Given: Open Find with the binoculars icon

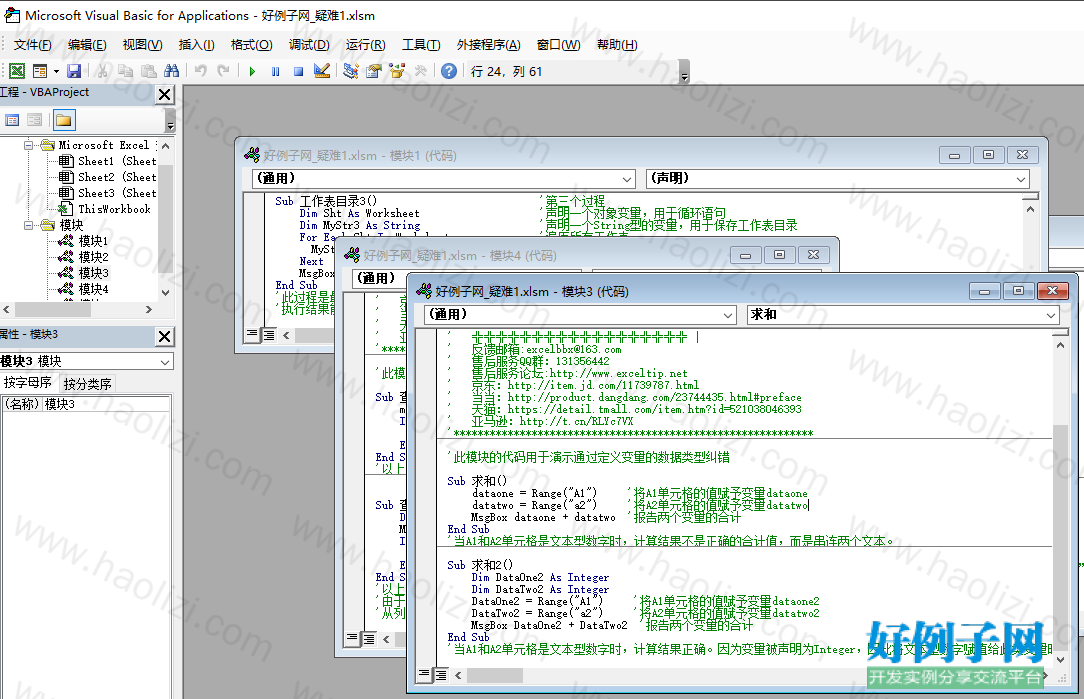Looking at the screenshot, I should [171, 71].
